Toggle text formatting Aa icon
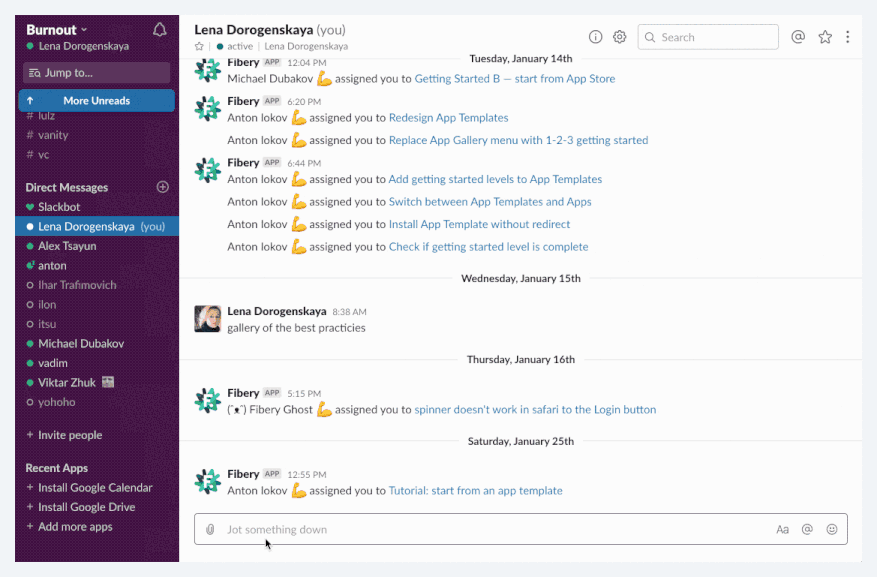 pos(782,529)
